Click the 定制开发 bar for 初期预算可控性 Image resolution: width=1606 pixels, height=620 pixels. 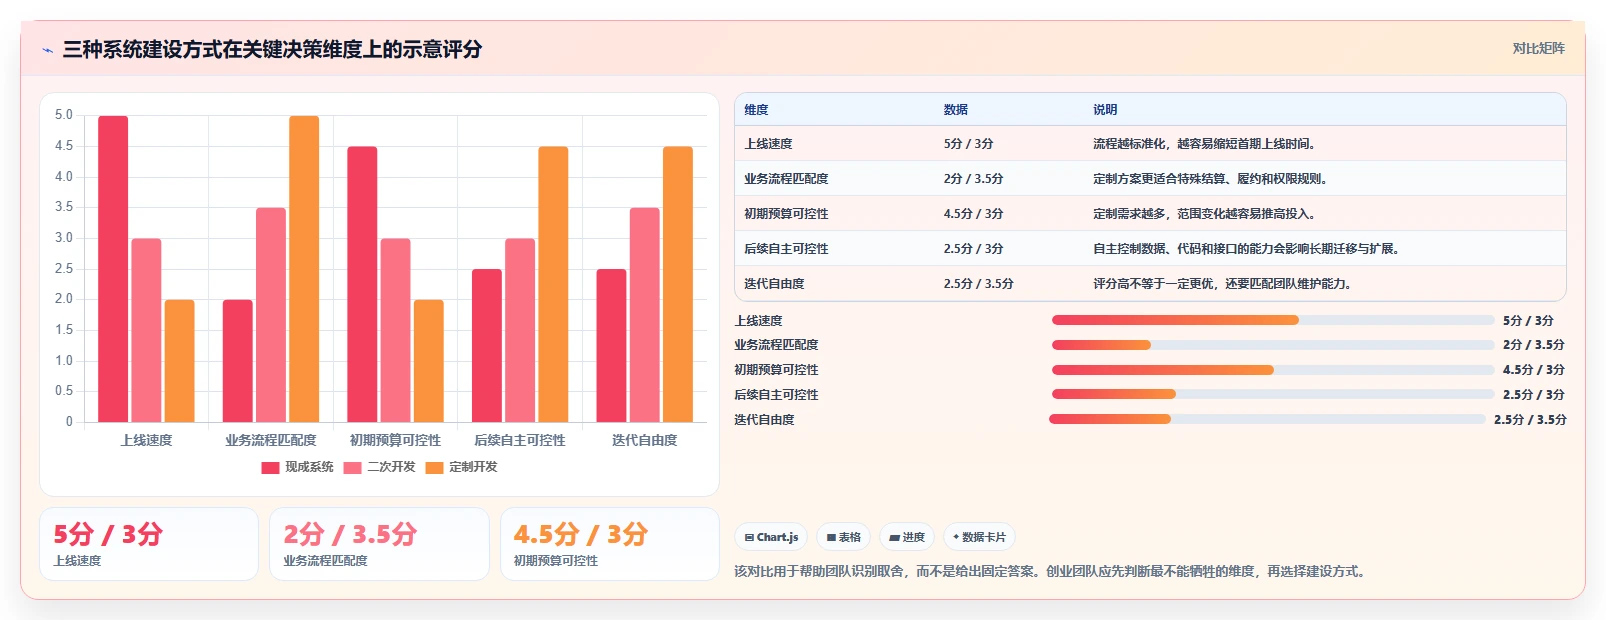coord(429,361)
